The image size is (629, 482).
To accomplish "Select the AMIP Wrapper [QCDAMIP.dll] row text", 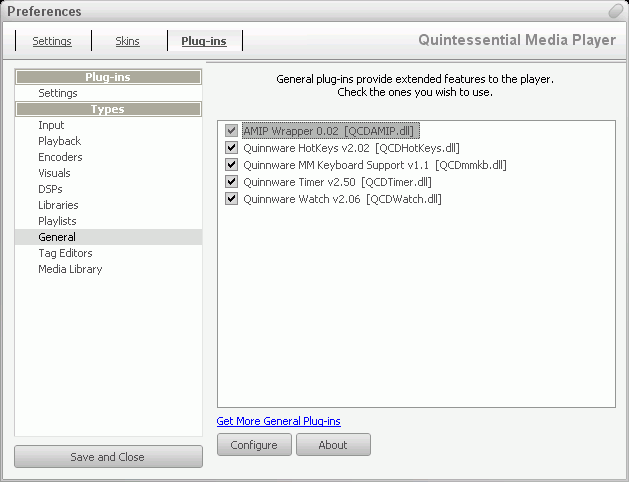I will click(x=331, y=131).
